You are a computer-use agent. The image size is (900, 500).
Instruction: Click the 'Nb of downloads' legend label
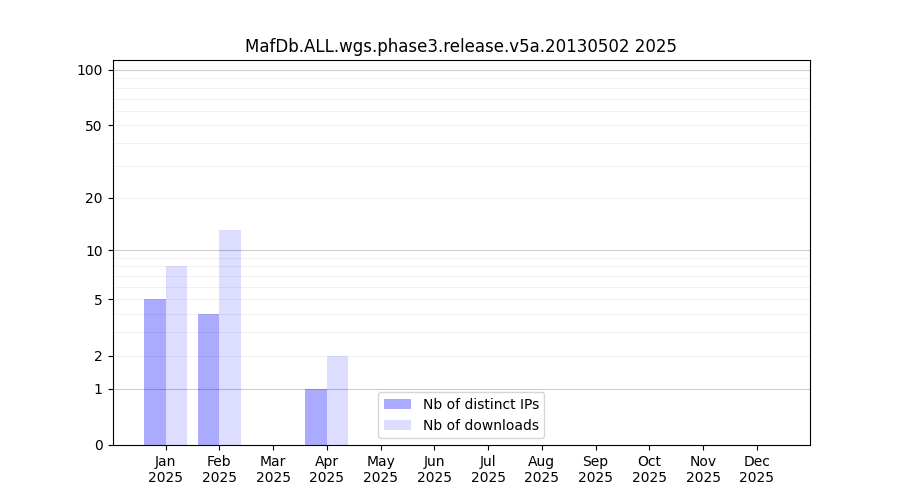480,425
